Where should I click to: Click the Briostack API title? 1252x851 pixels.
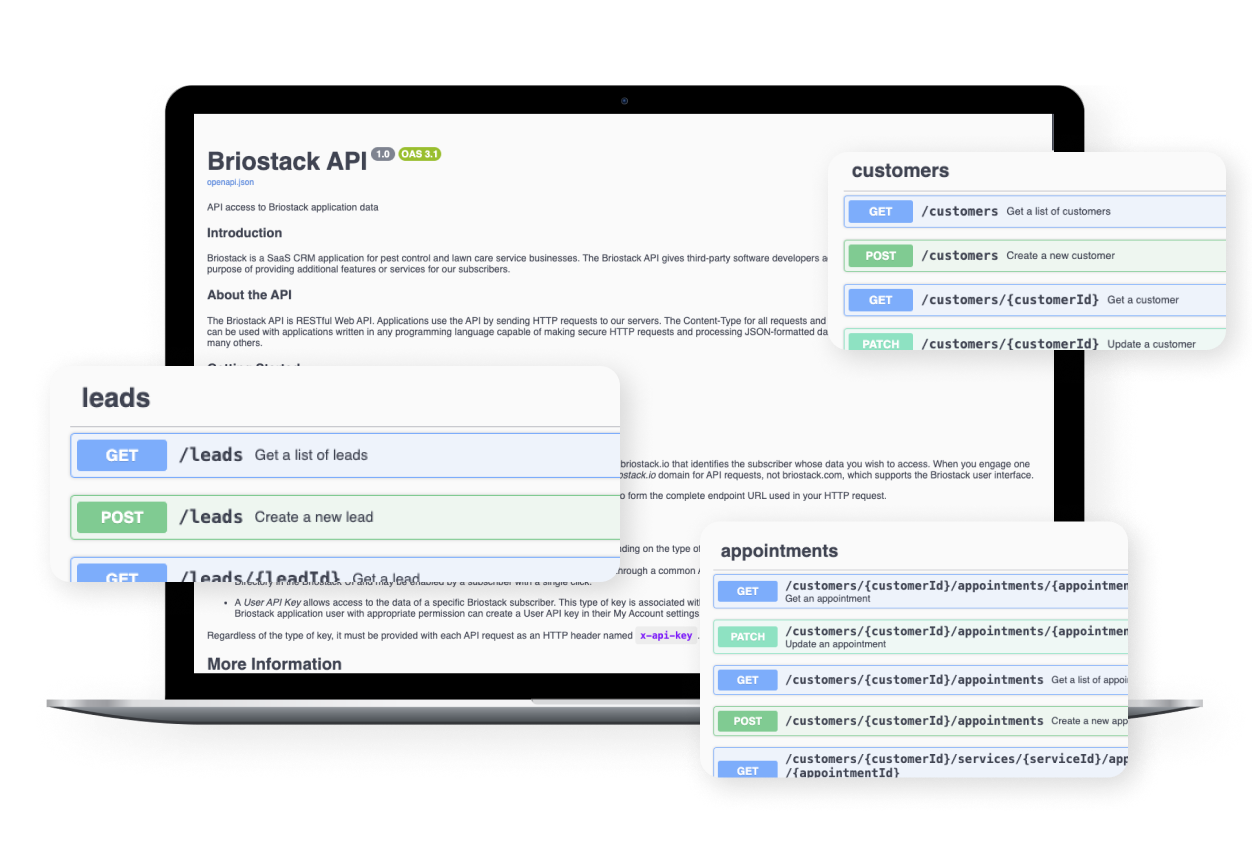[x=287, y=161]
